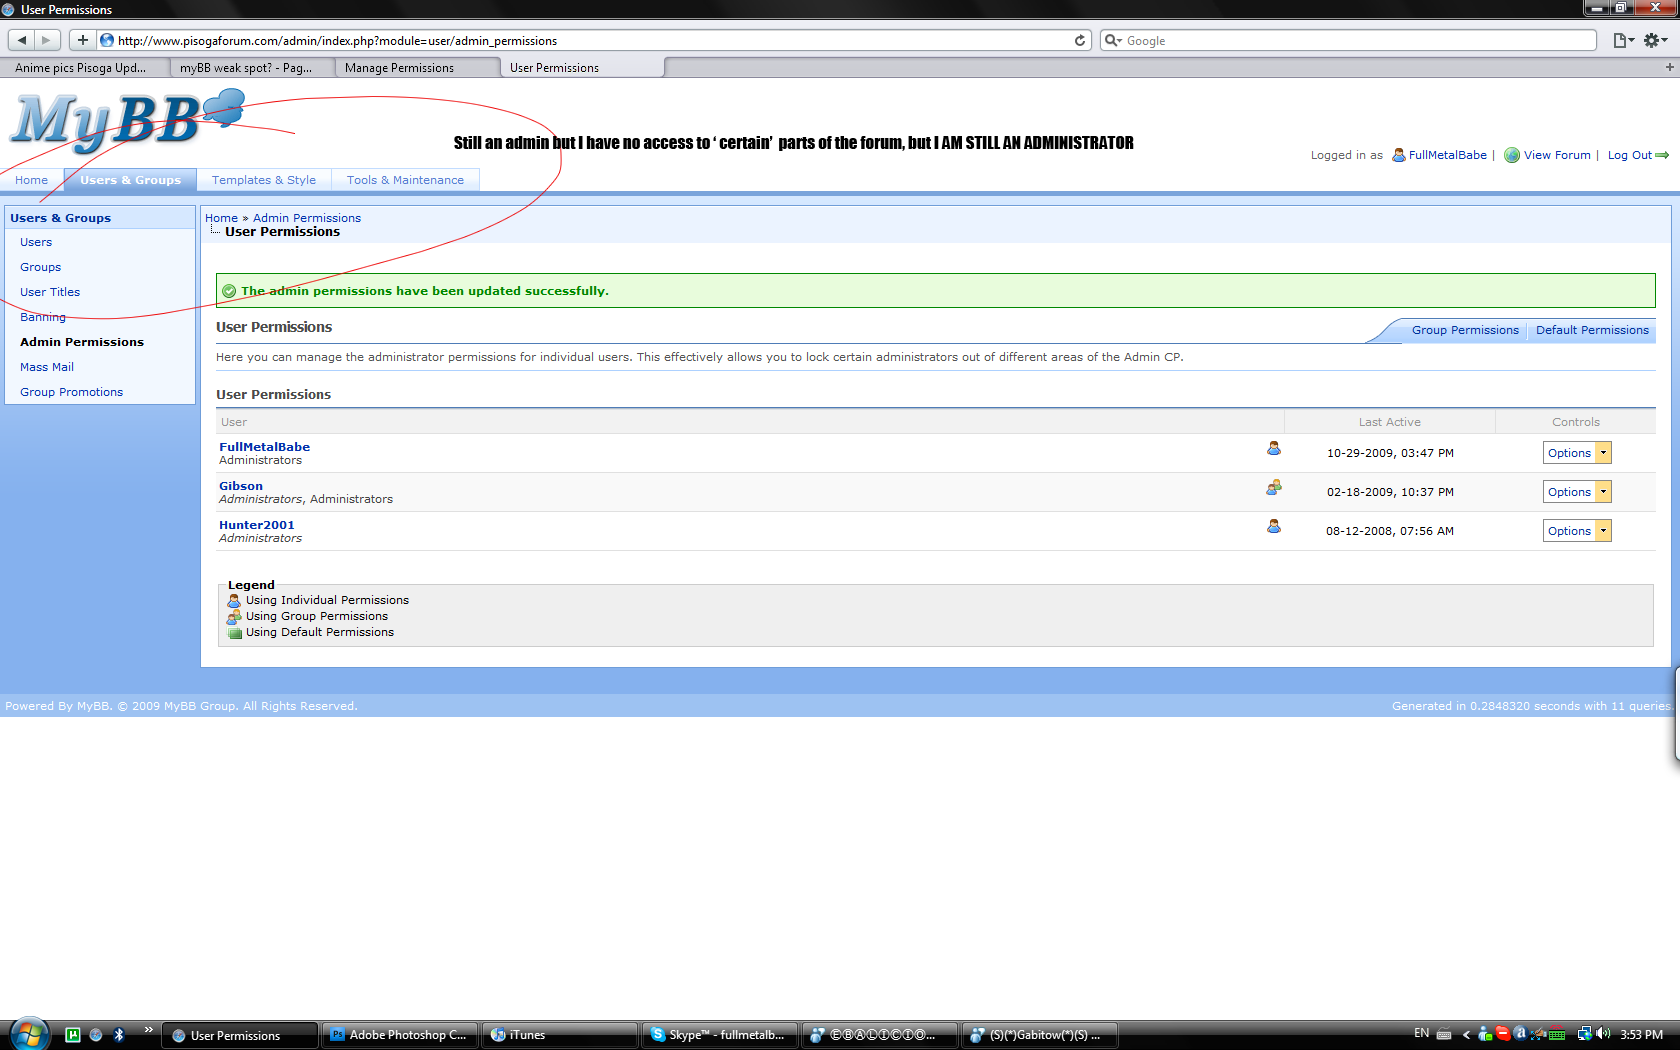This screenshot has height=1050, width=1680.
Task: Open the Users & Groups admin tab
Action: (x=130, y=180)
